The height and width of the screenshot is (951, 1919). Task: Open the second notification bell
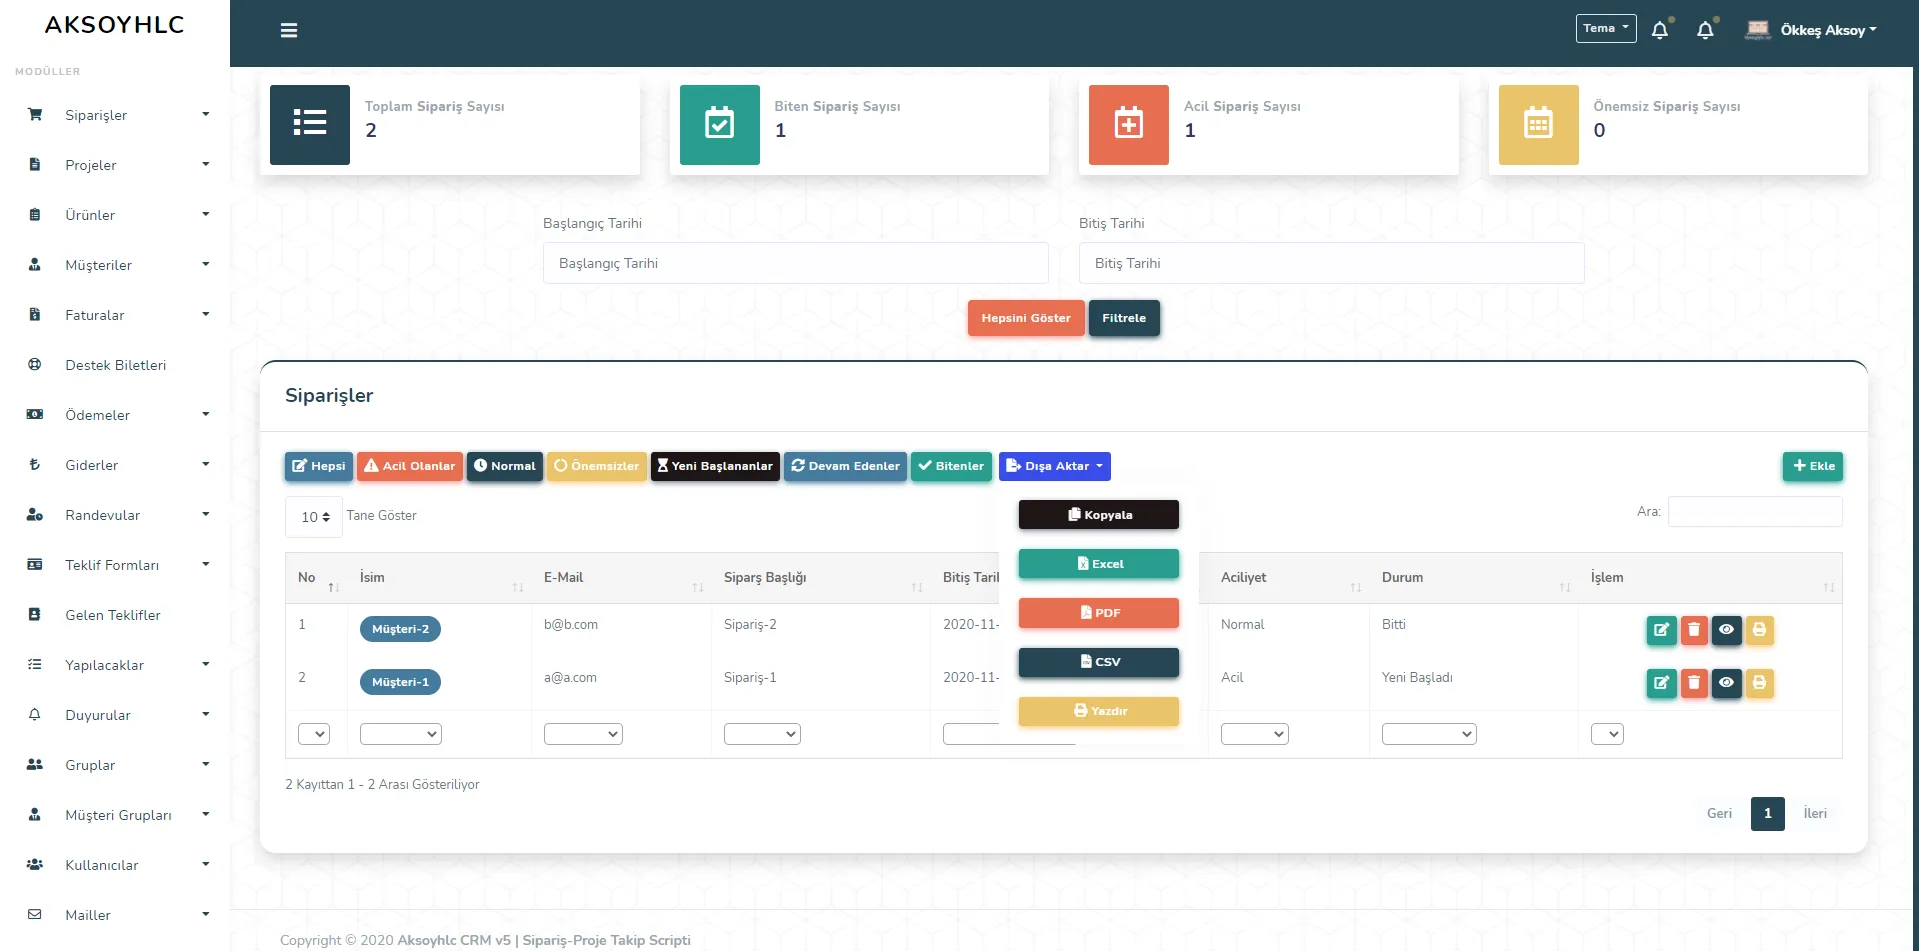click(x=1706, y=30)
